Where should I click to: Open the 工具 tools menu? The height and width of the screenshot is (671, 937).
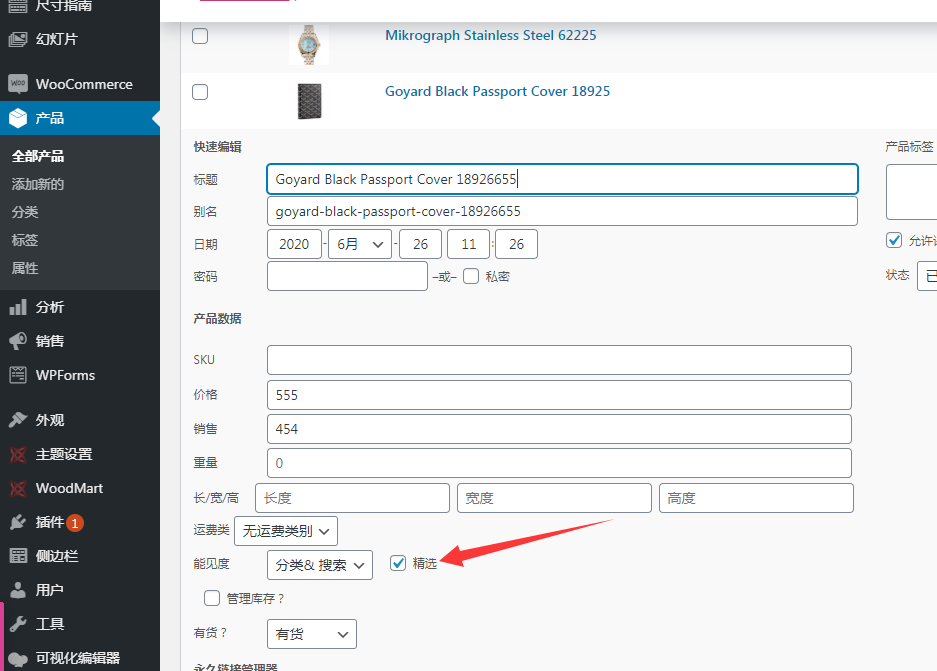[80, 624]
